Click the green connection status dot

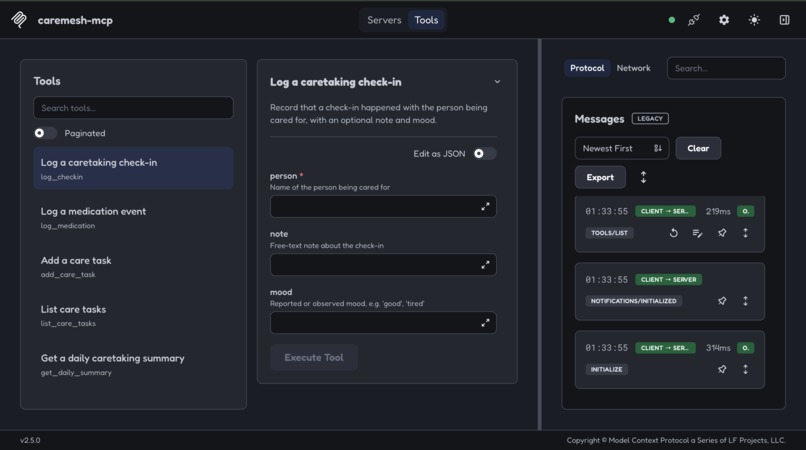click(x=671, y=20)
